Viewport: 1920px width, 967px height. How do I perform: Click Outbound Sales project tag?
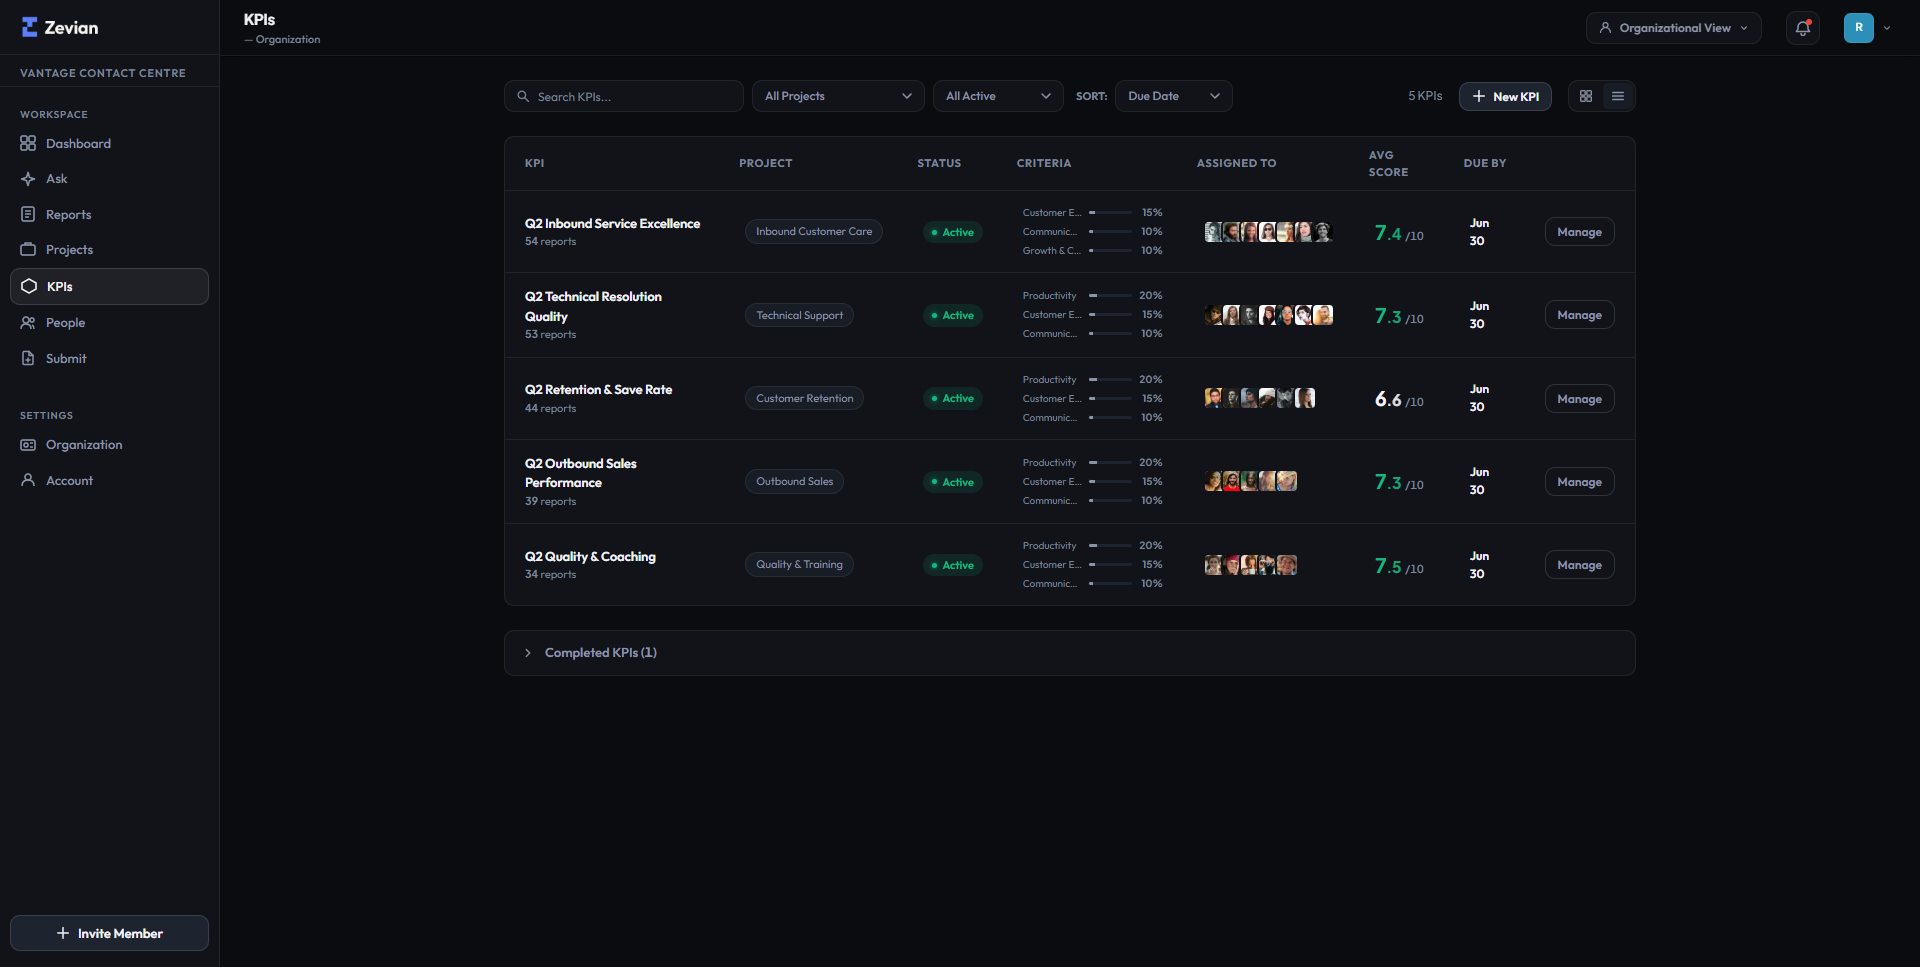pos(794,481)
